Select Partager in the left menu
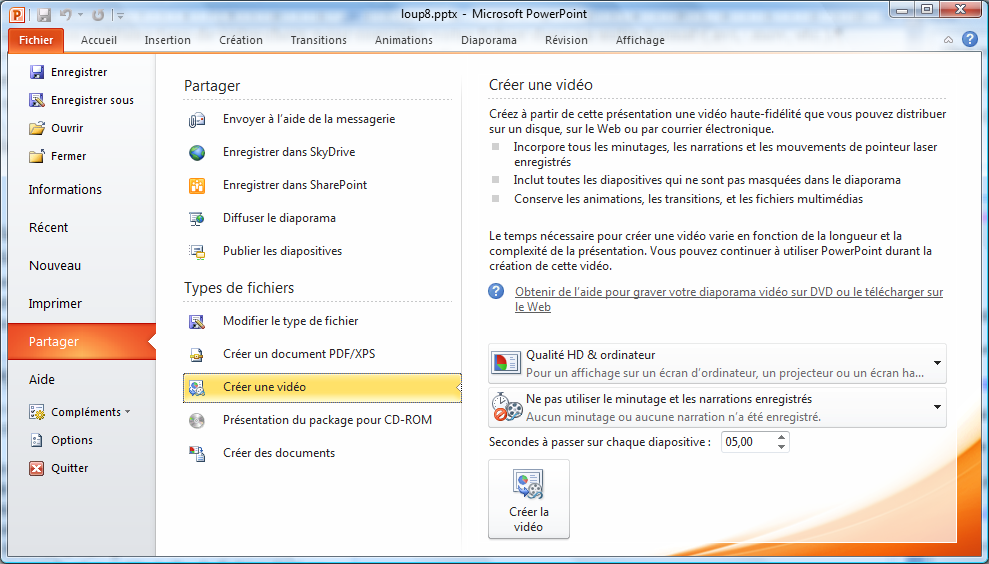 (82, 341)
